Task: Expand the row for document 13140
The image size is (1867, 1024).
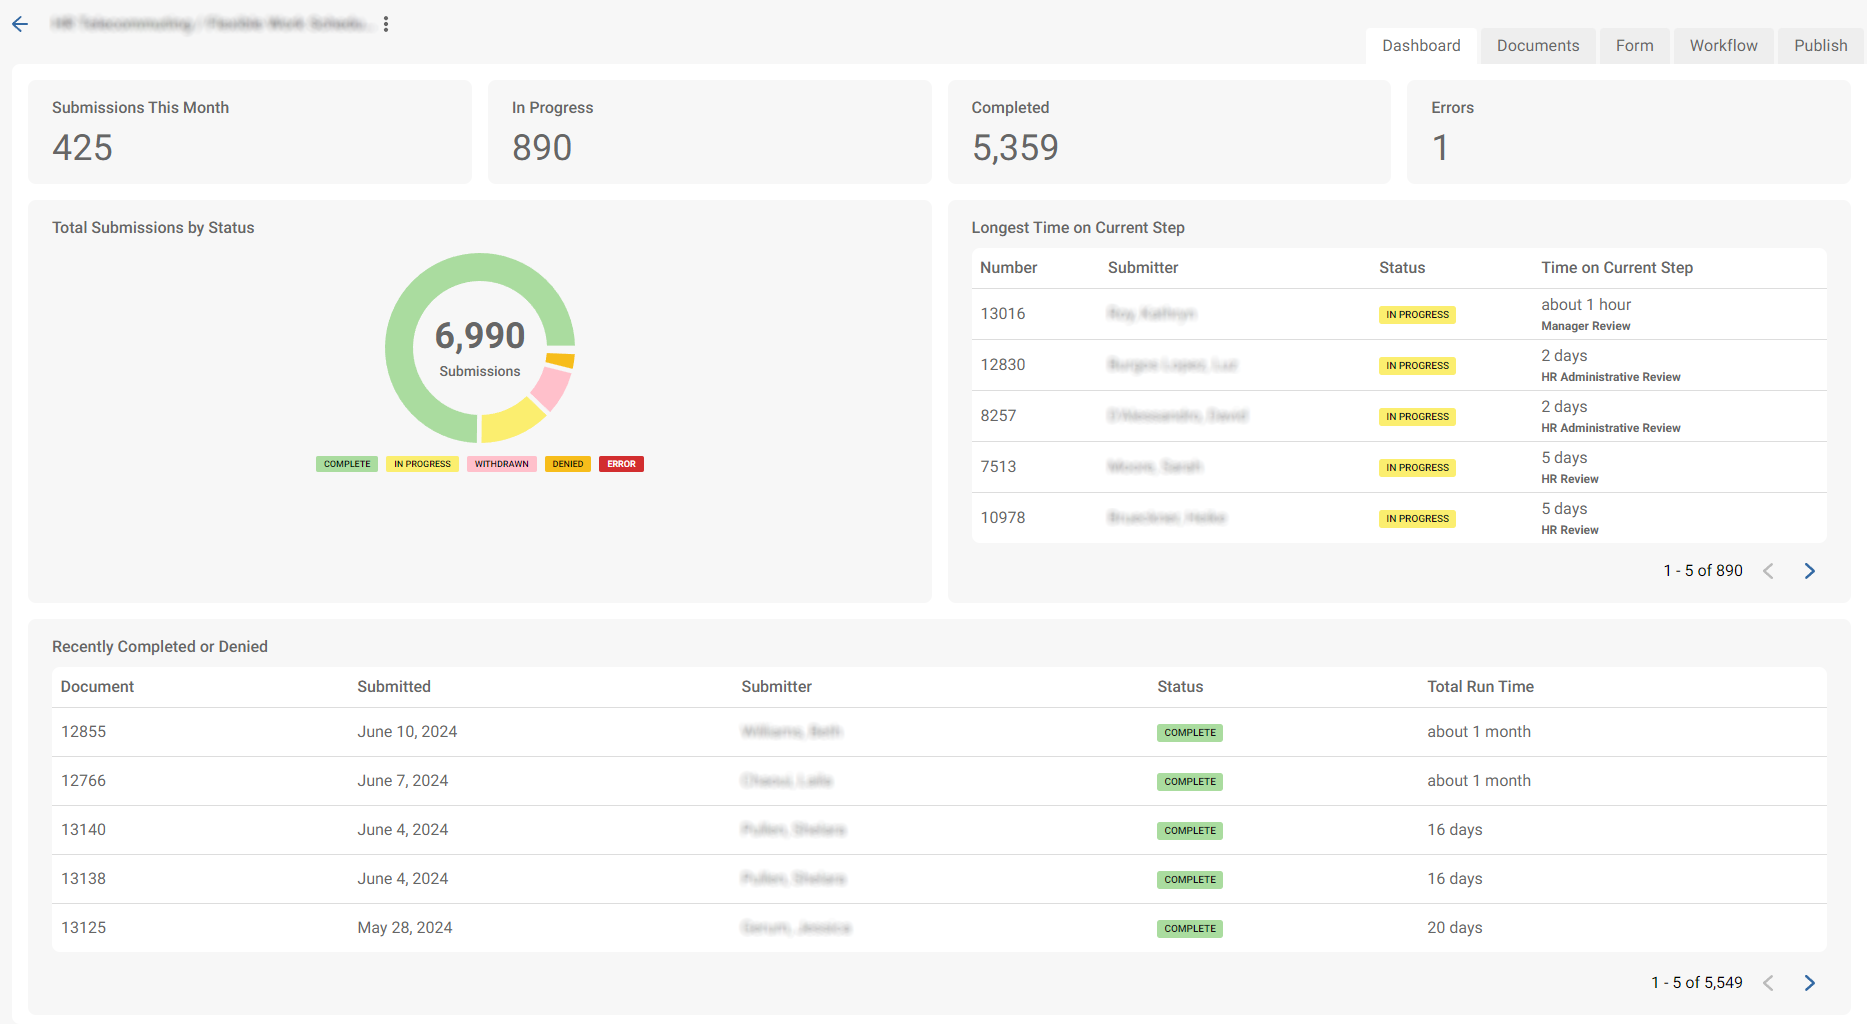Action: [x=83, y=829]
